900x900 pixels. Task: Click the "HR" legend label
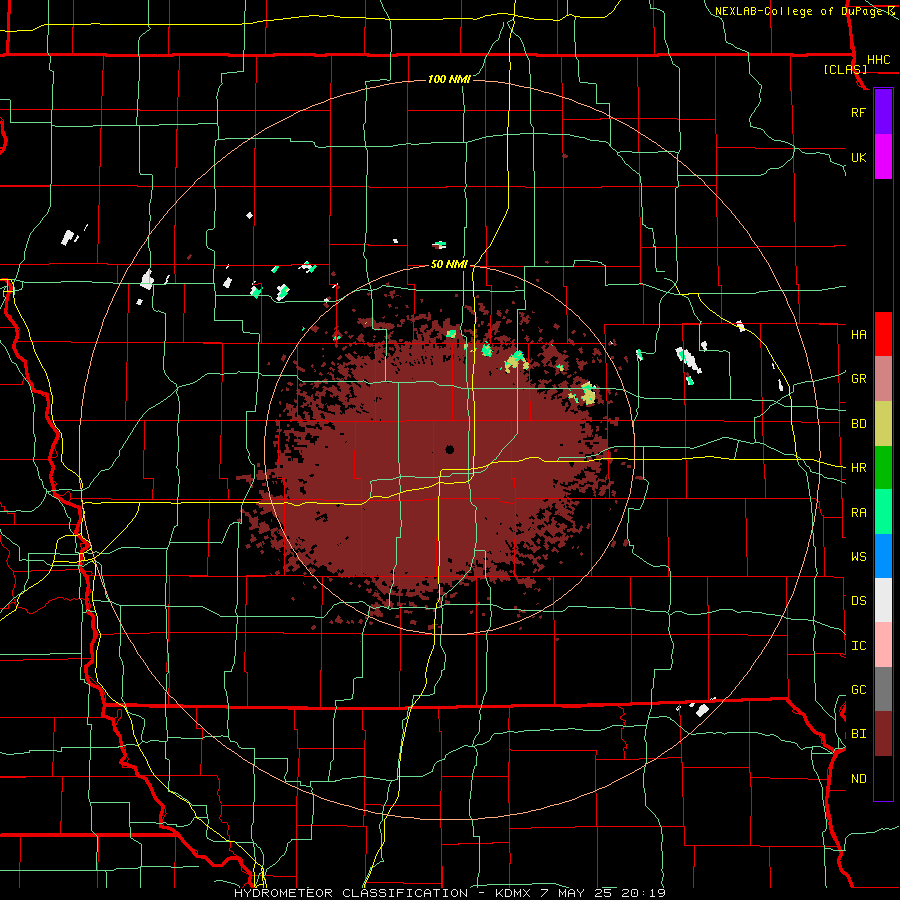click(x=858, y=468)
